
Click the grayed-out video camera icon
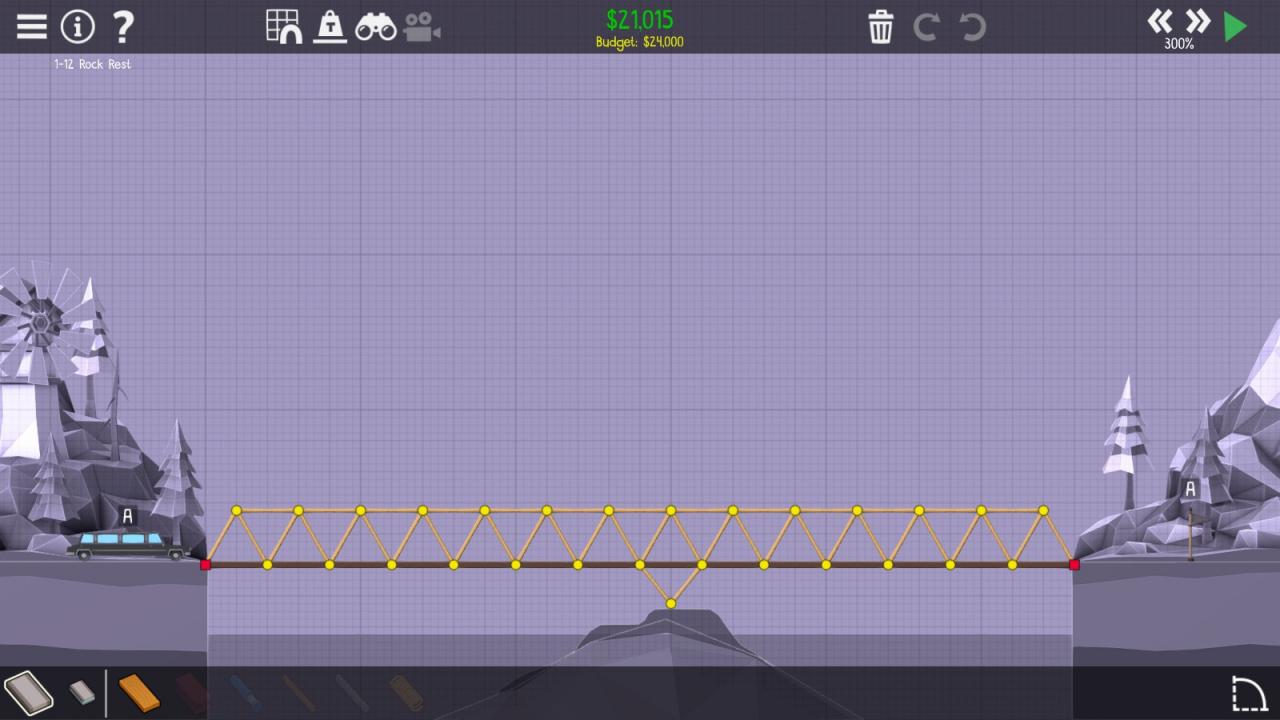click(x=422, y=27)
